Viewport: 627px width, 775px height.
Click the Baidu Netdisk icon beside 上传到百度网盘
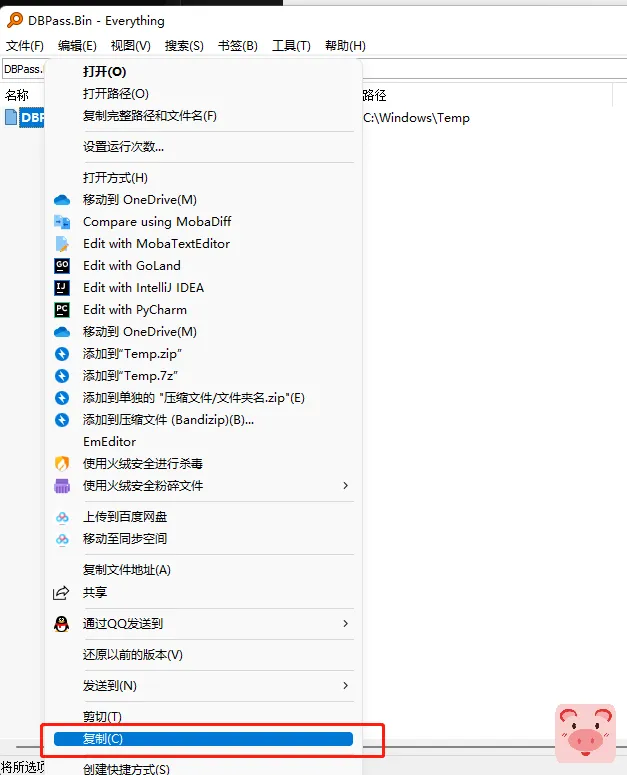[62, 517]
